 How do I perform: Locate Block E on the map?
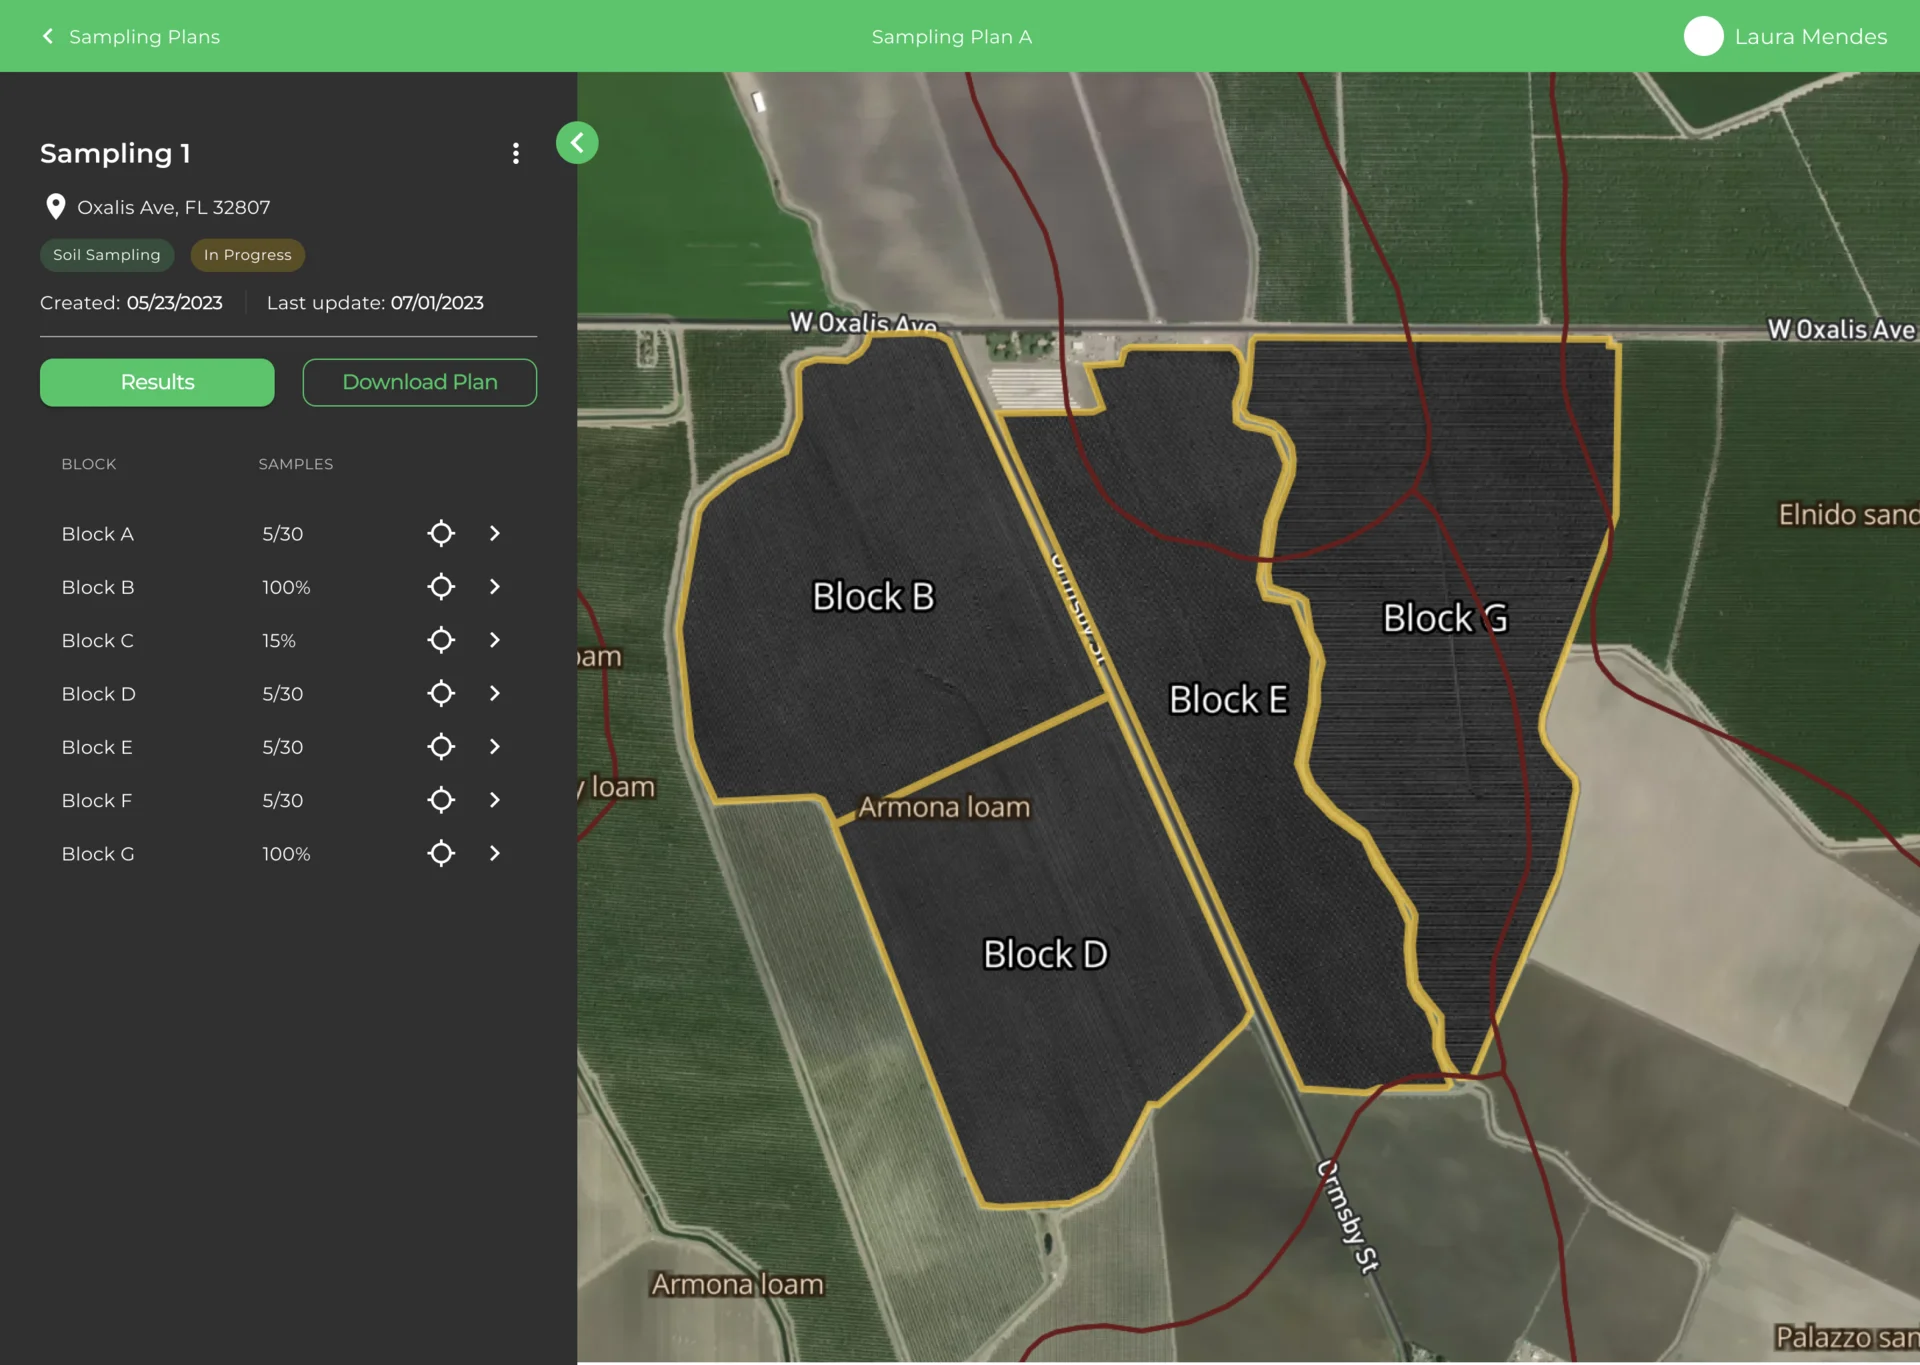point(441,747)
